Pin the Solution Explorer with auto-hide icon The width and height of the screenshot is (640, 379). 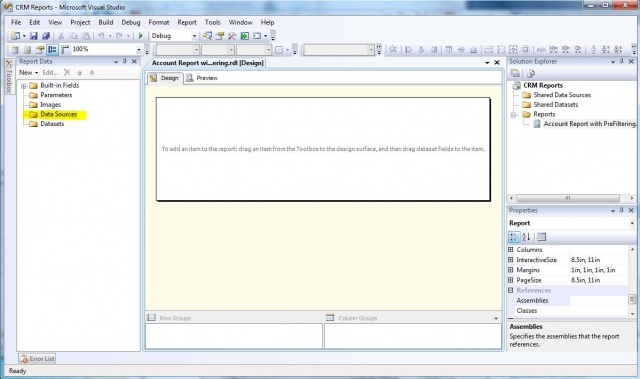(622, 61)
